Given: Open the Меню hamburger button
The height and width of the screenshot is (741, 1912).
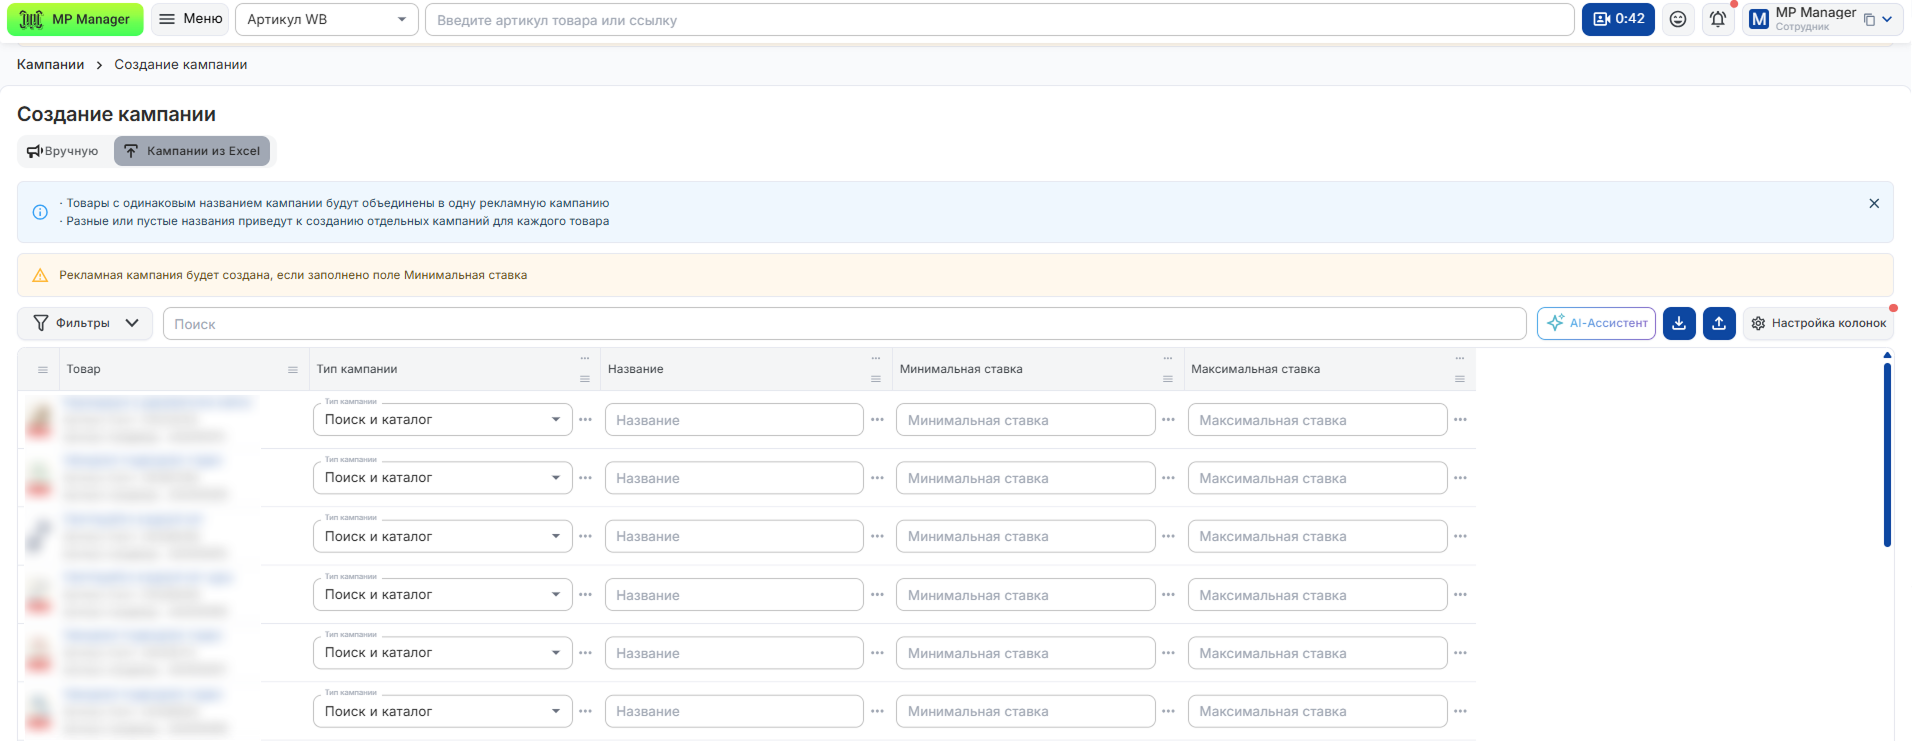Looking at the screenshot, I should pos(190,19).
